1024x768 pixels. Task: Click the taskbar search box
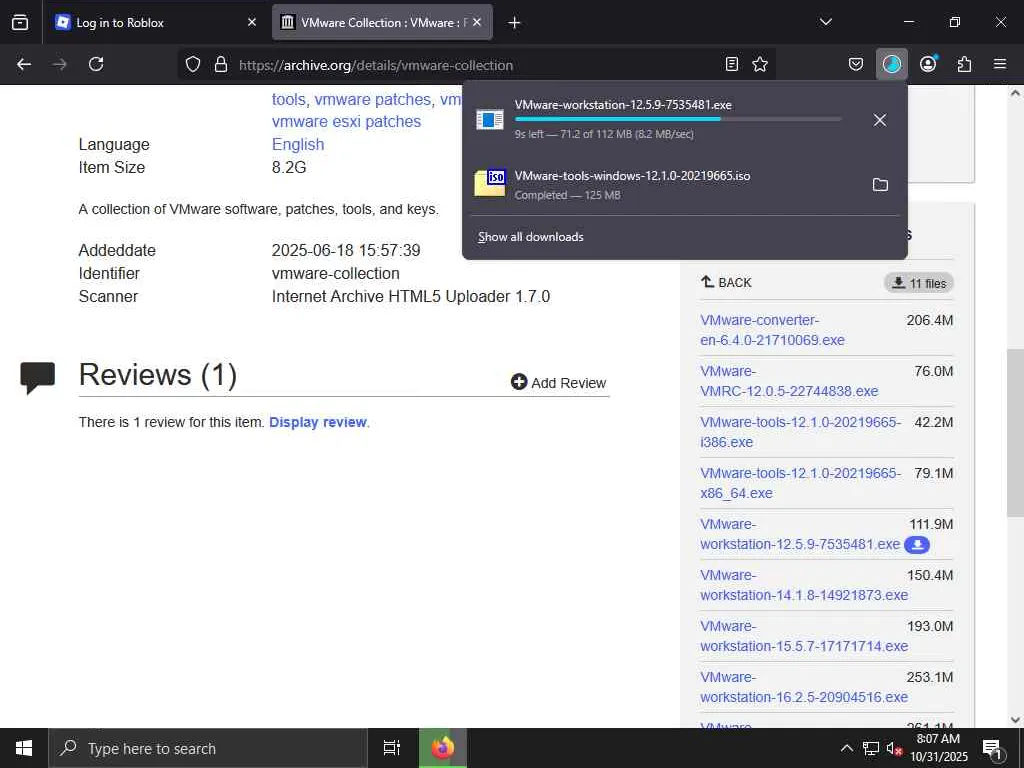point(208,748)
